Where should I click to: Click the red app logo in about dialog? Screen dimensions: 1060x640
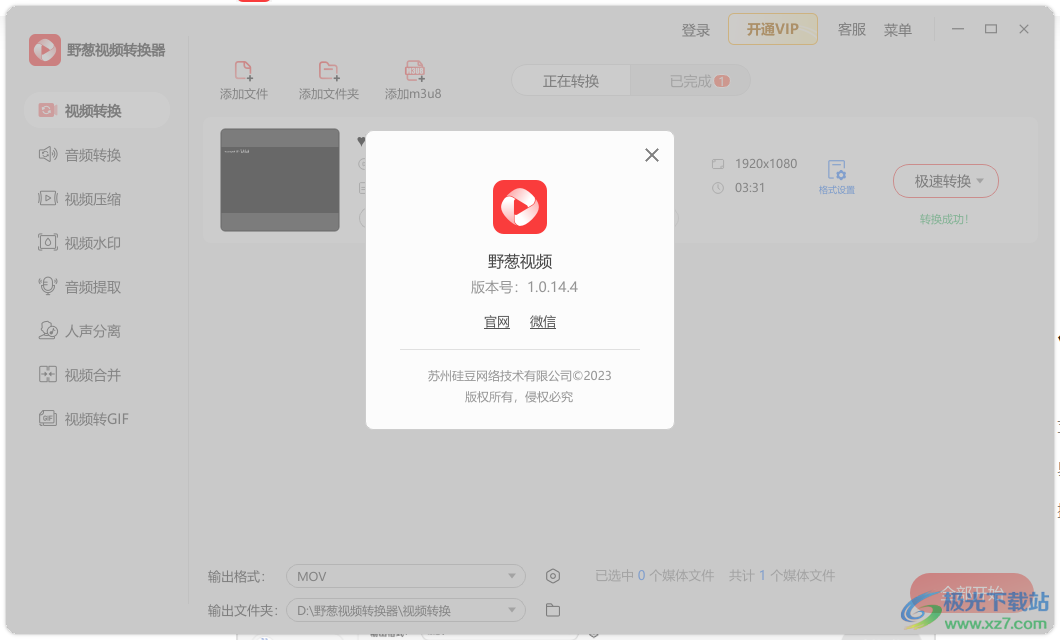tap(520, 207)
